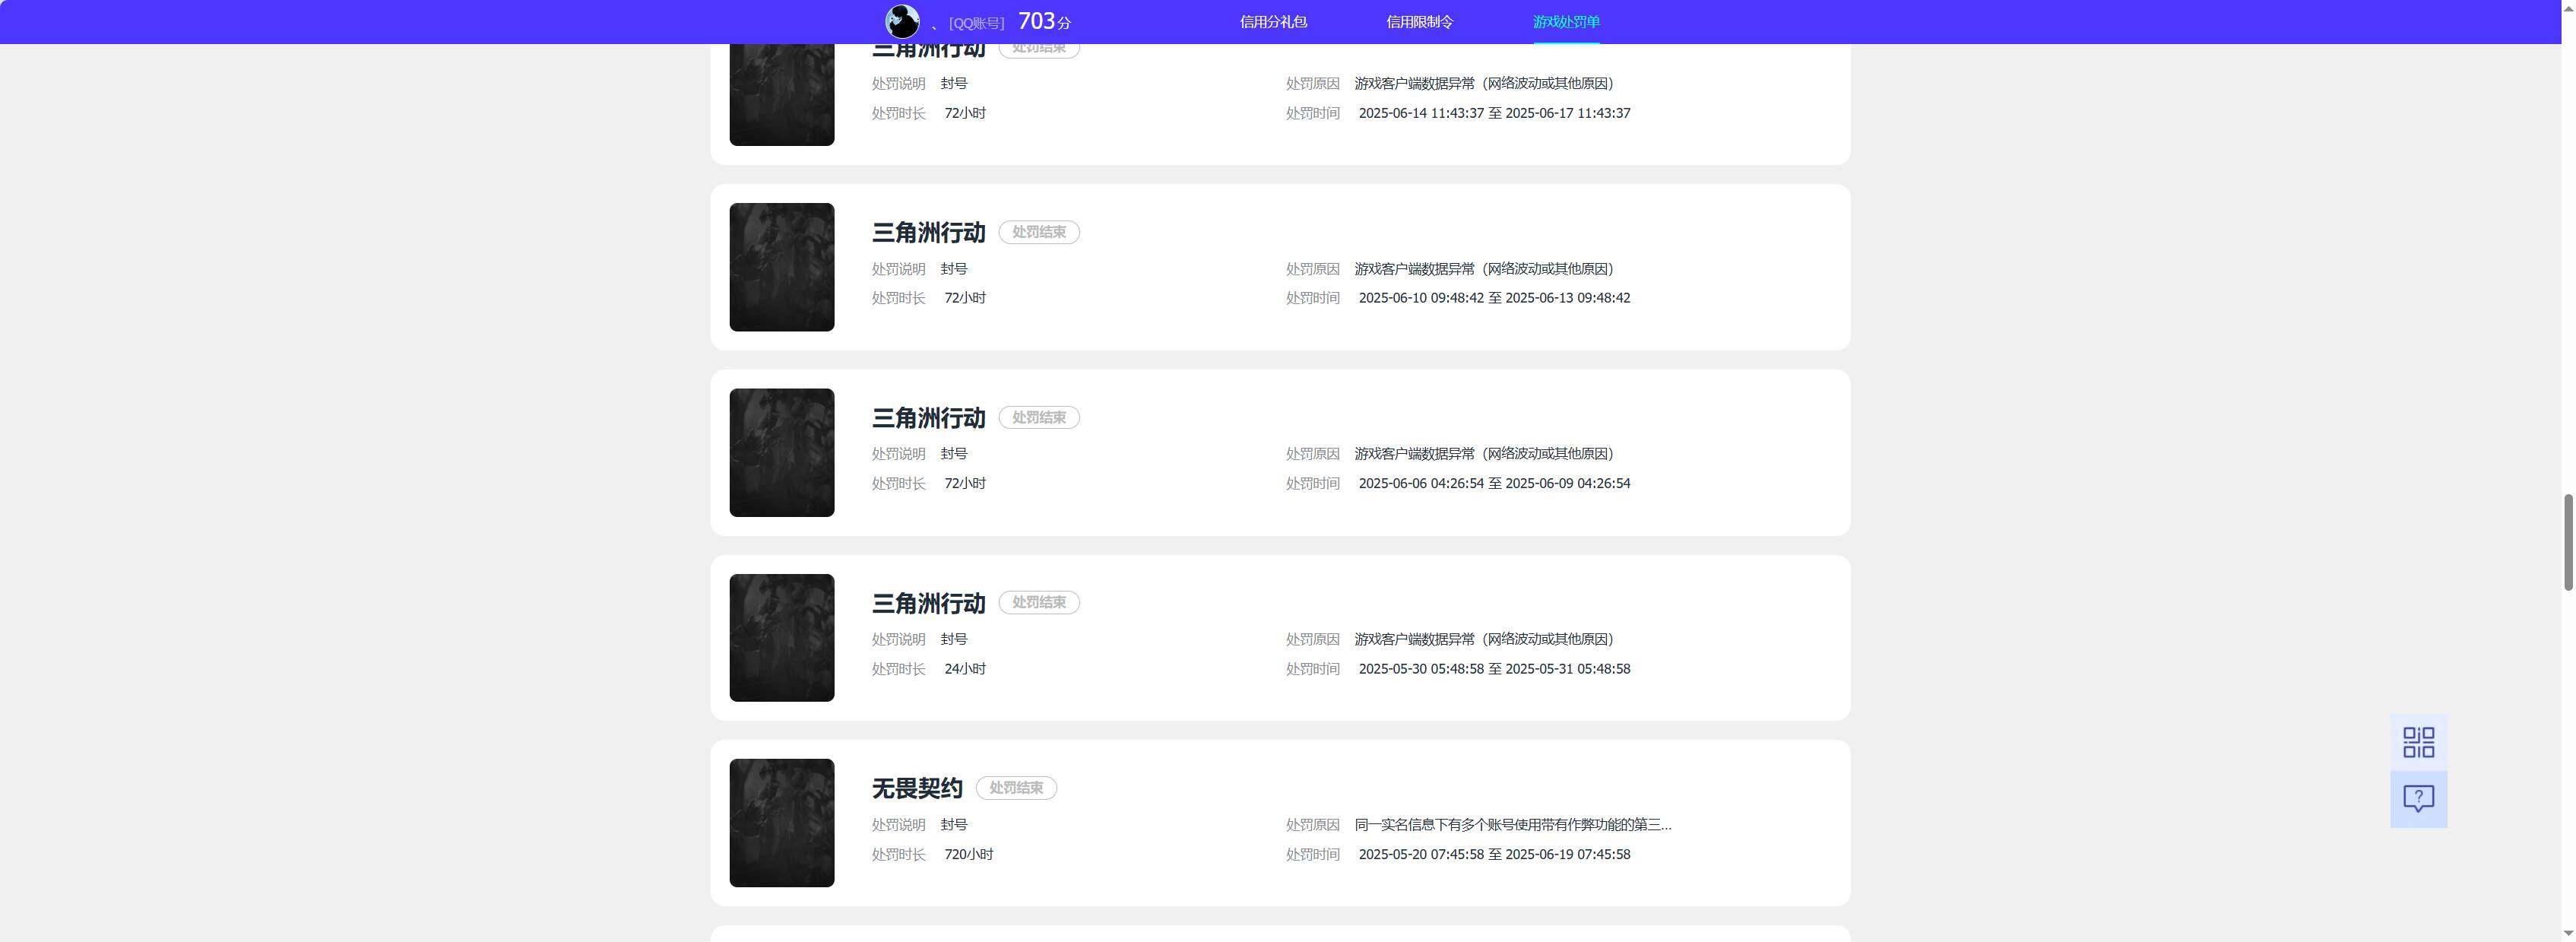Screen dimensions: 2576x942
Task: Switch to 信用分礼包 tab
Action: (x=1273, y=22)
